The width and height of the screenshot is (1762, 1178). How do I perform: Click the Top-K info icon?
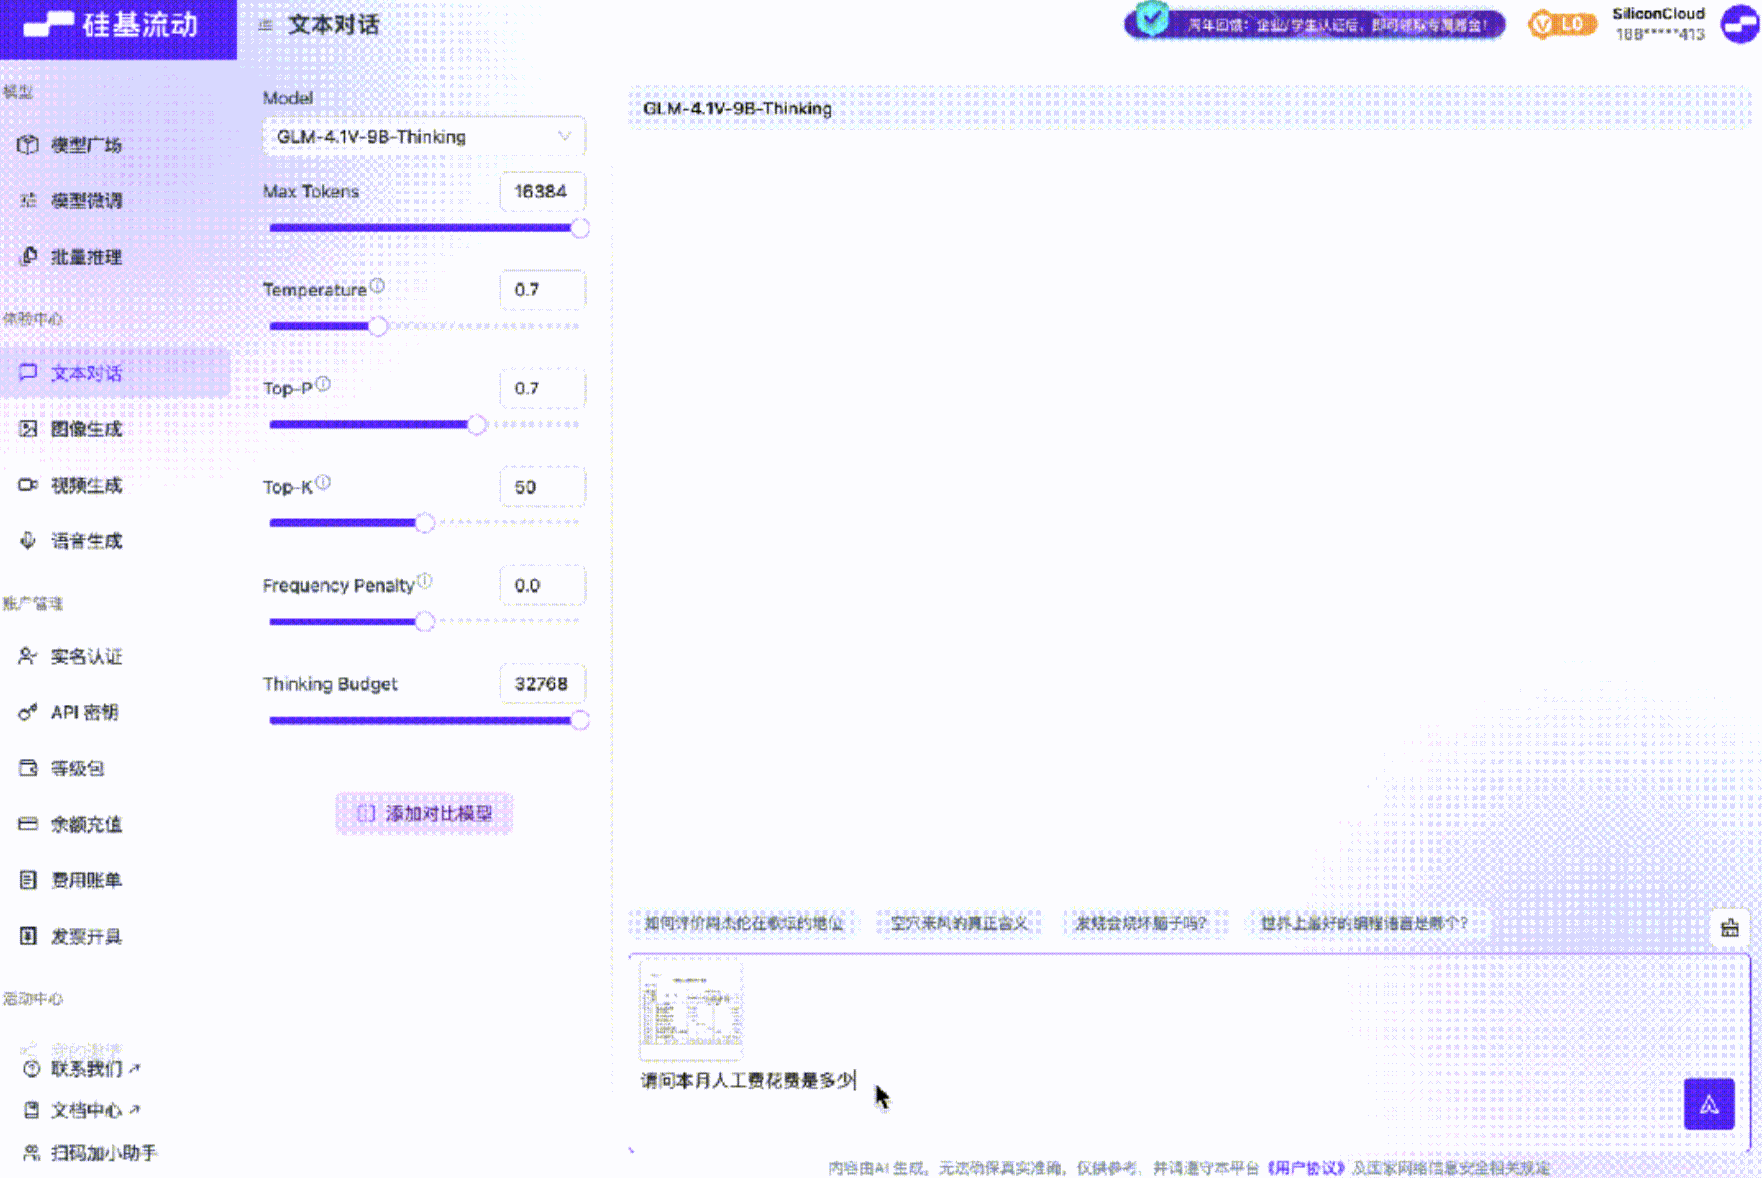[323, 483]
